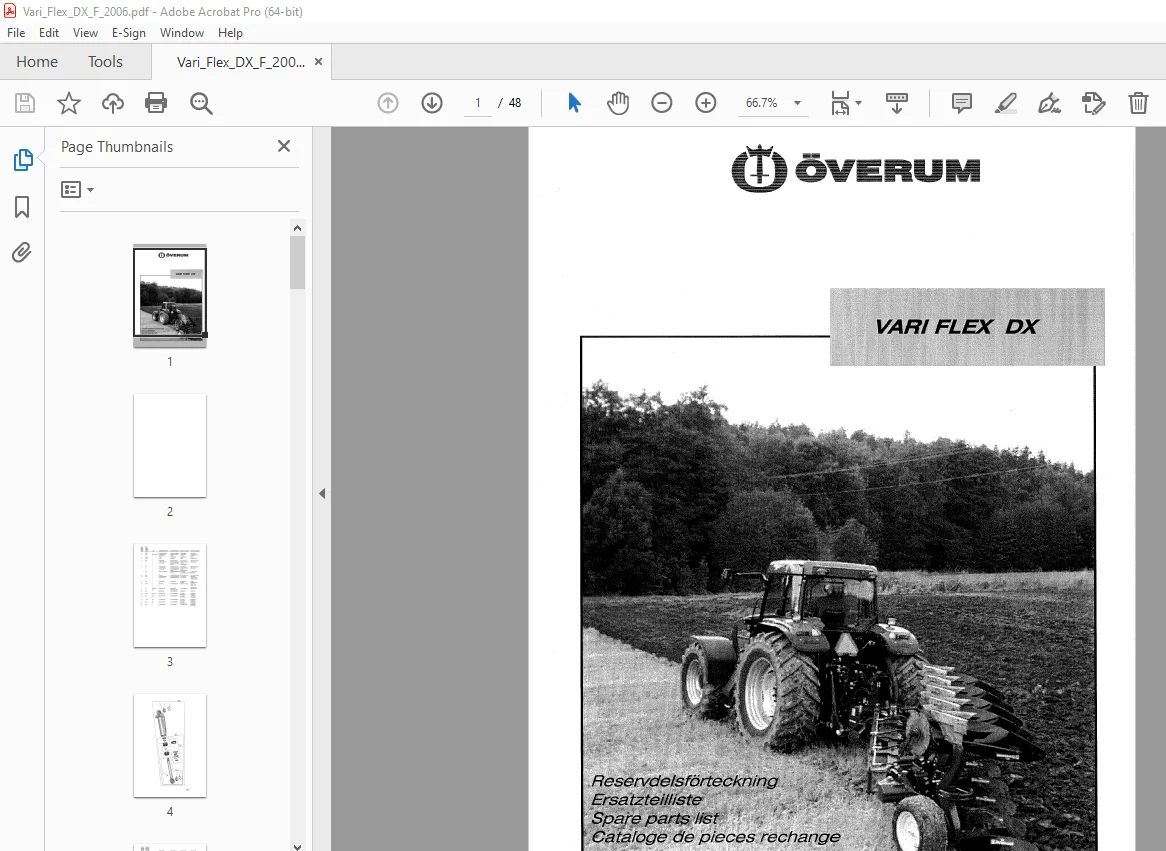Add file to starred with star icon
This screenshot has height=851, width=1166.
(x=68, y=103)
